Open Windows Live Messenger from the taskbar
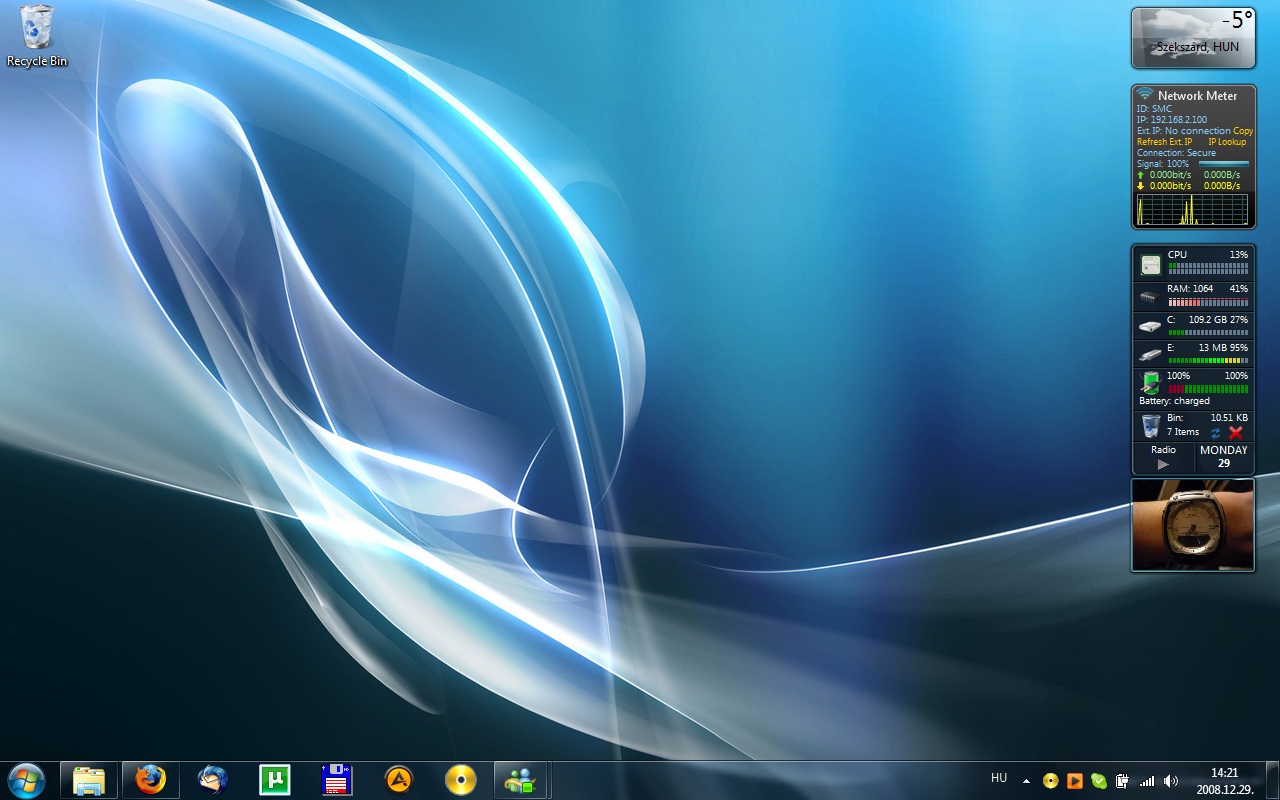The image size is (1280, 800). pos(521,780)
